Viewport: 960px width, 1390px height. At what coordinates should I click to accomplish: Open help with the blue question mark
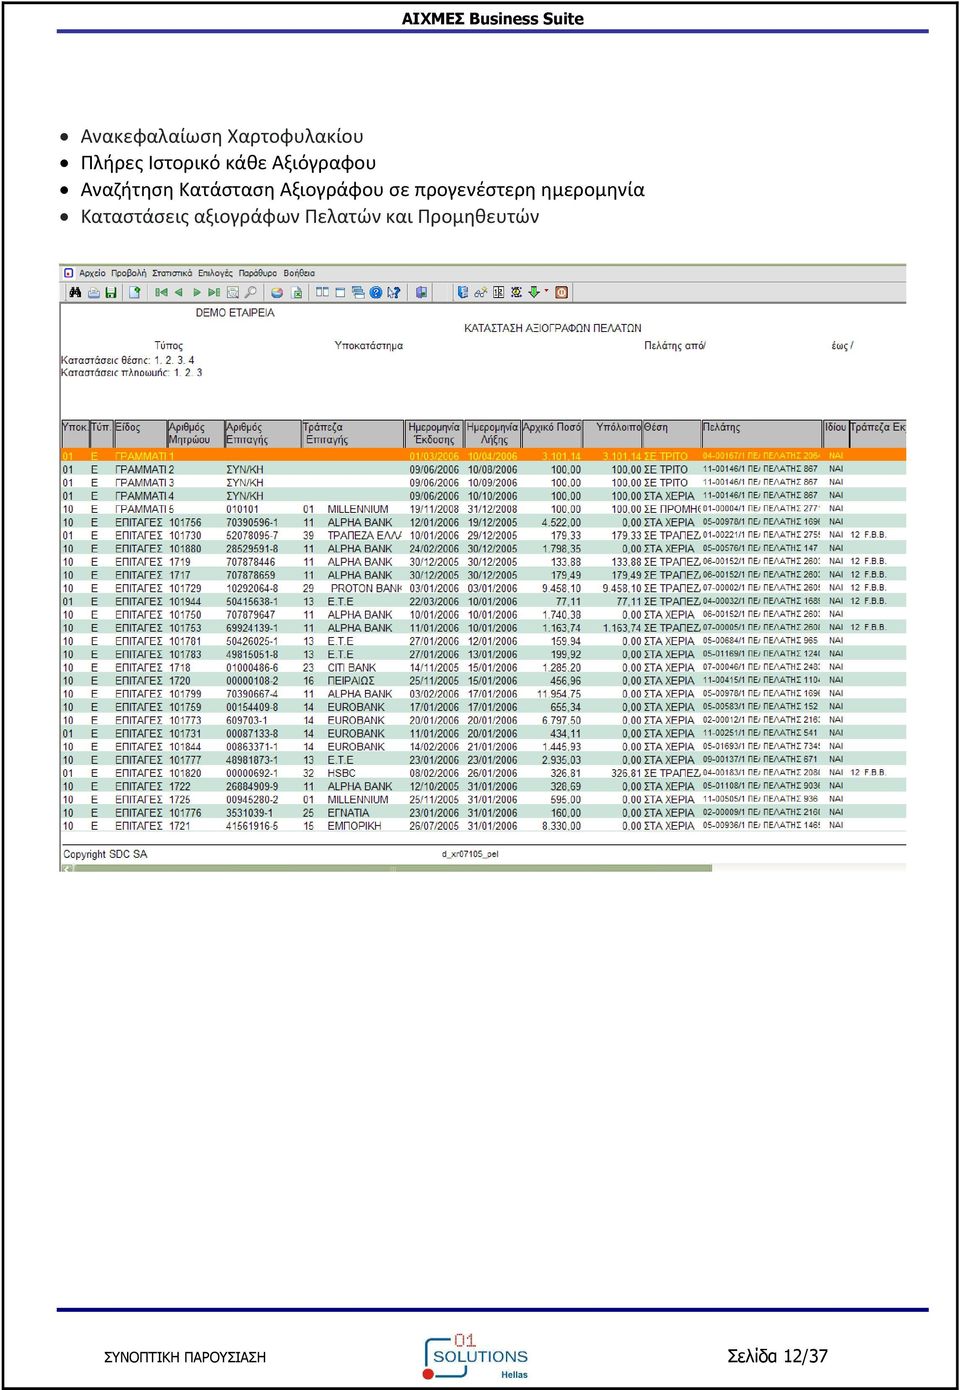(376, 293)
